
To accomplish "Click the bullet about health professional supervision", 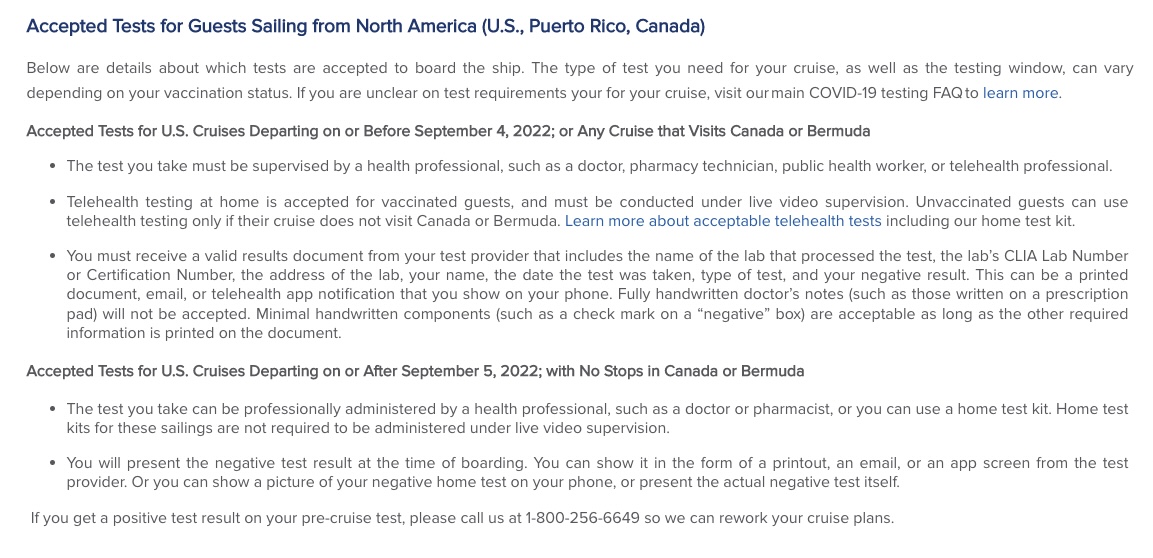I will pyautogui.click(x=589, y=166).
